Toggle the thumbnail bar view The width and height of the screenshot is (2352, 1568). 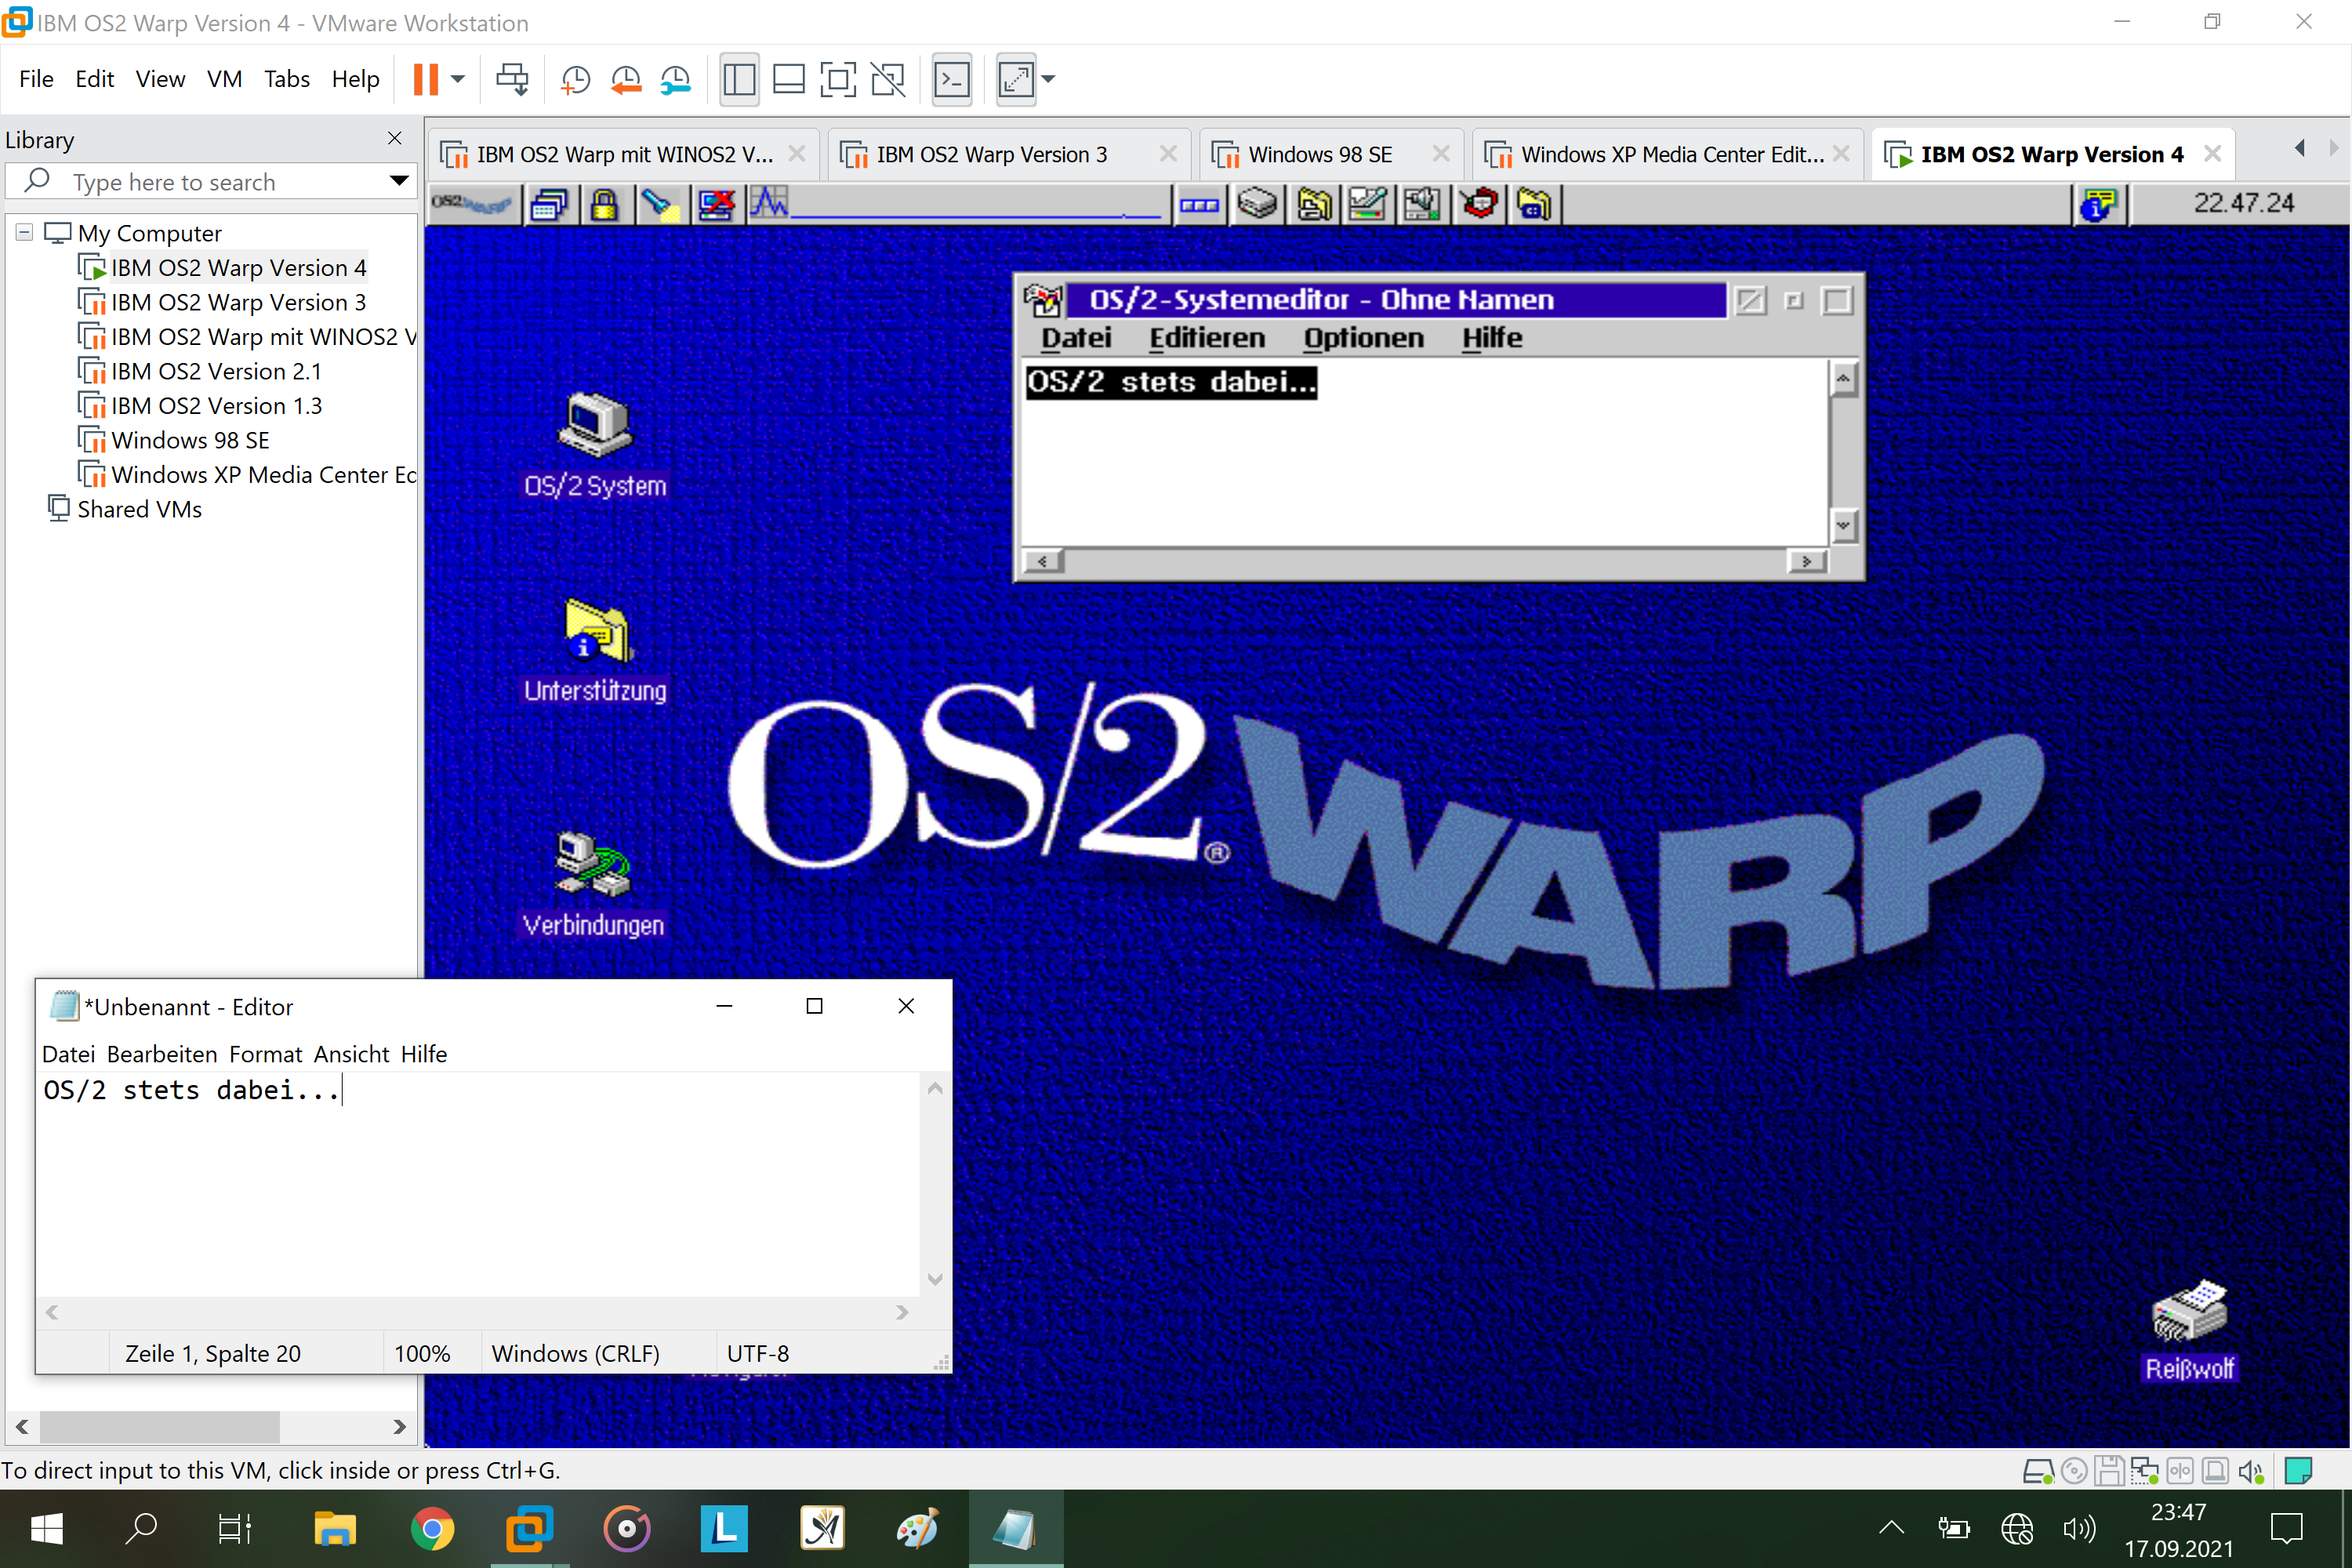tap(789, 79)
